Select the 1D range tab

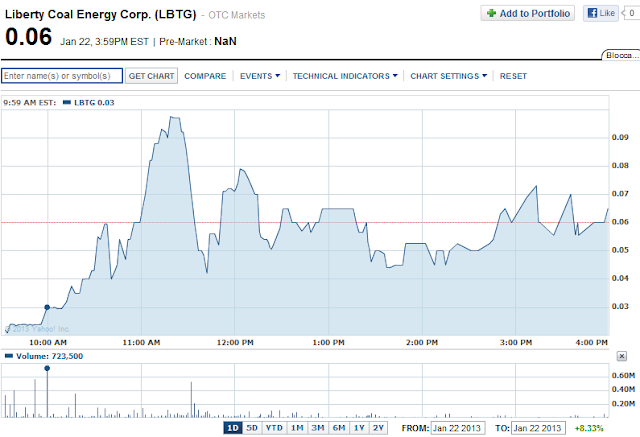point(233,428)
